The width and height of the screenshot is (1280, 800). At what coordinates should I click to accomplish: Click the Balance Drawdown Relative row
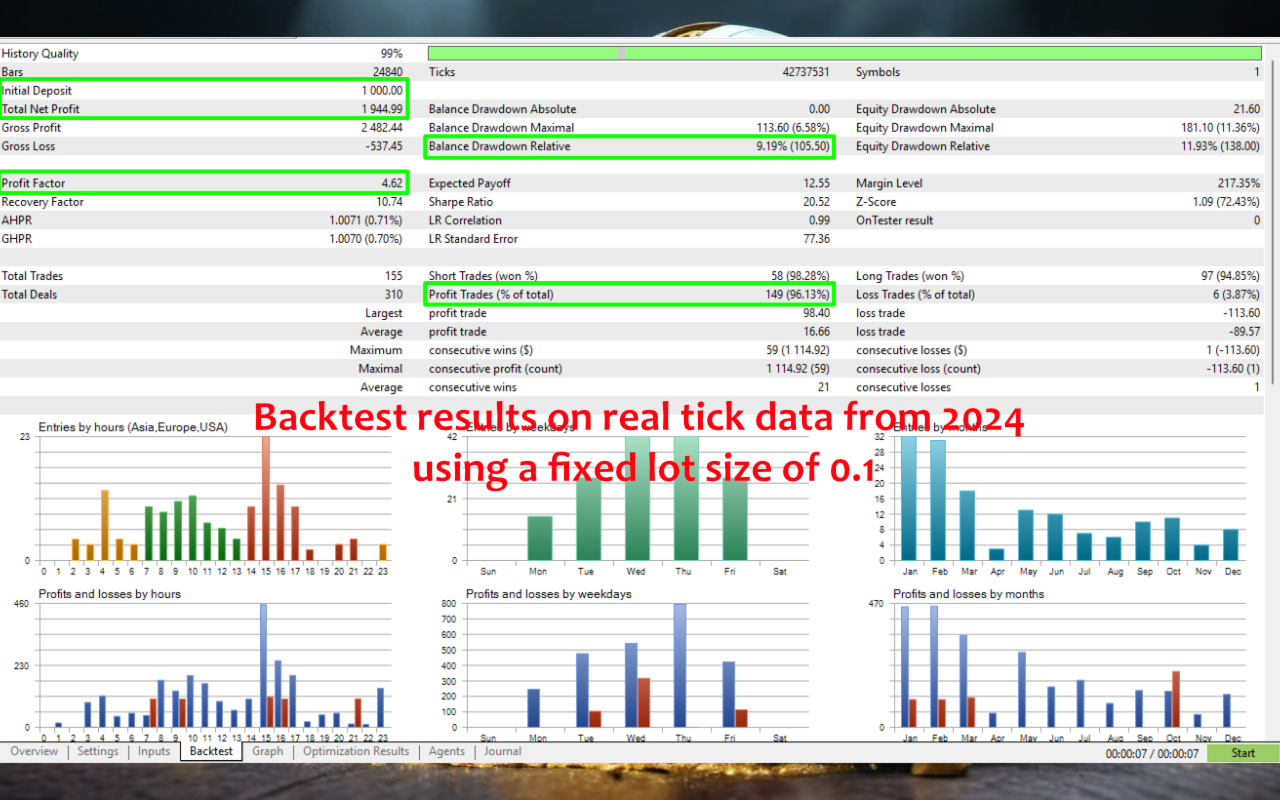[x=629, y=146]
